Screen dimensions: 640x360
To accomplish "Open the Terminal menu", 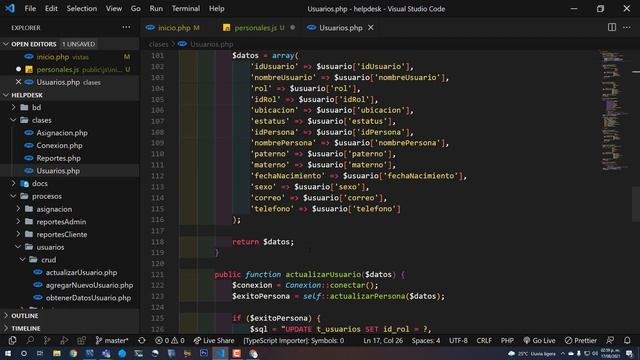I will tap(186, 8).
